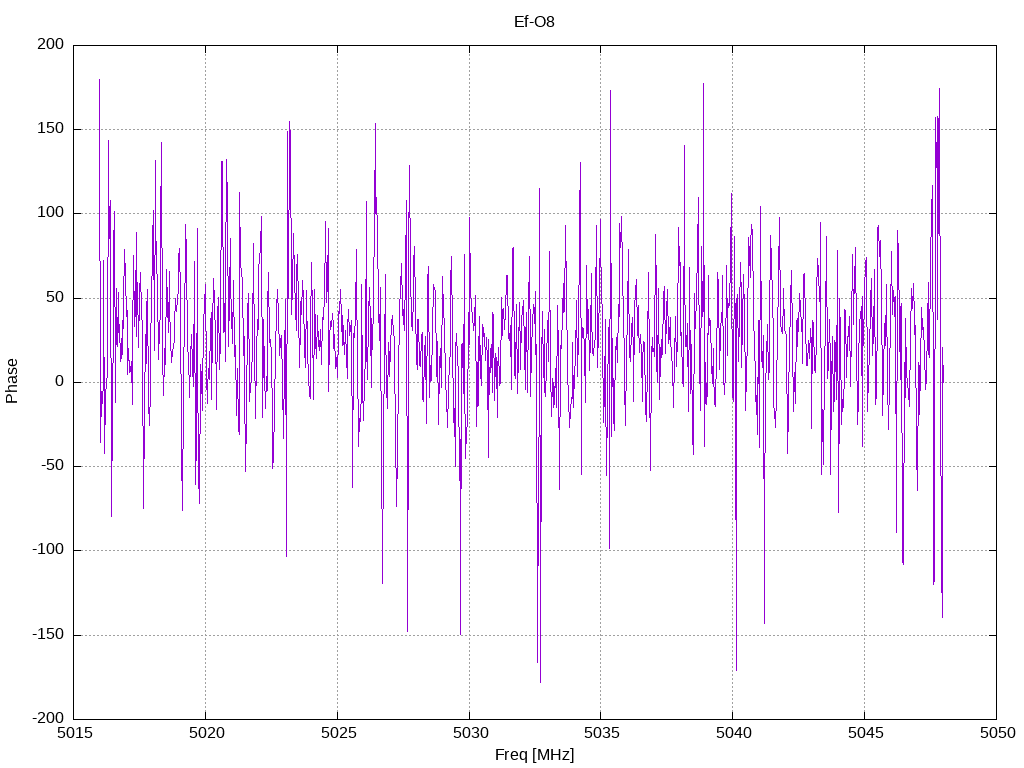Click y-axis tick label 50

[56, 297]
